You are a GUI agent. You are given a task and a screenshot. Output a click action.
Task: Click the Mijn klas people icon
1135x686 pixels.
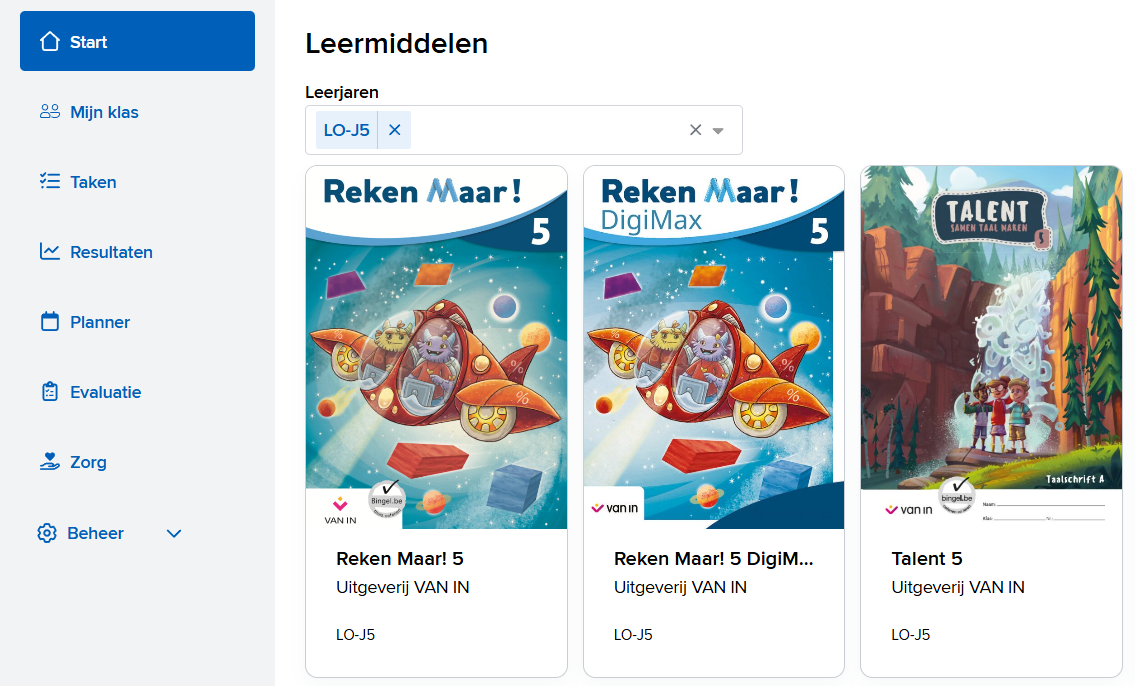(x=50, y=112)
